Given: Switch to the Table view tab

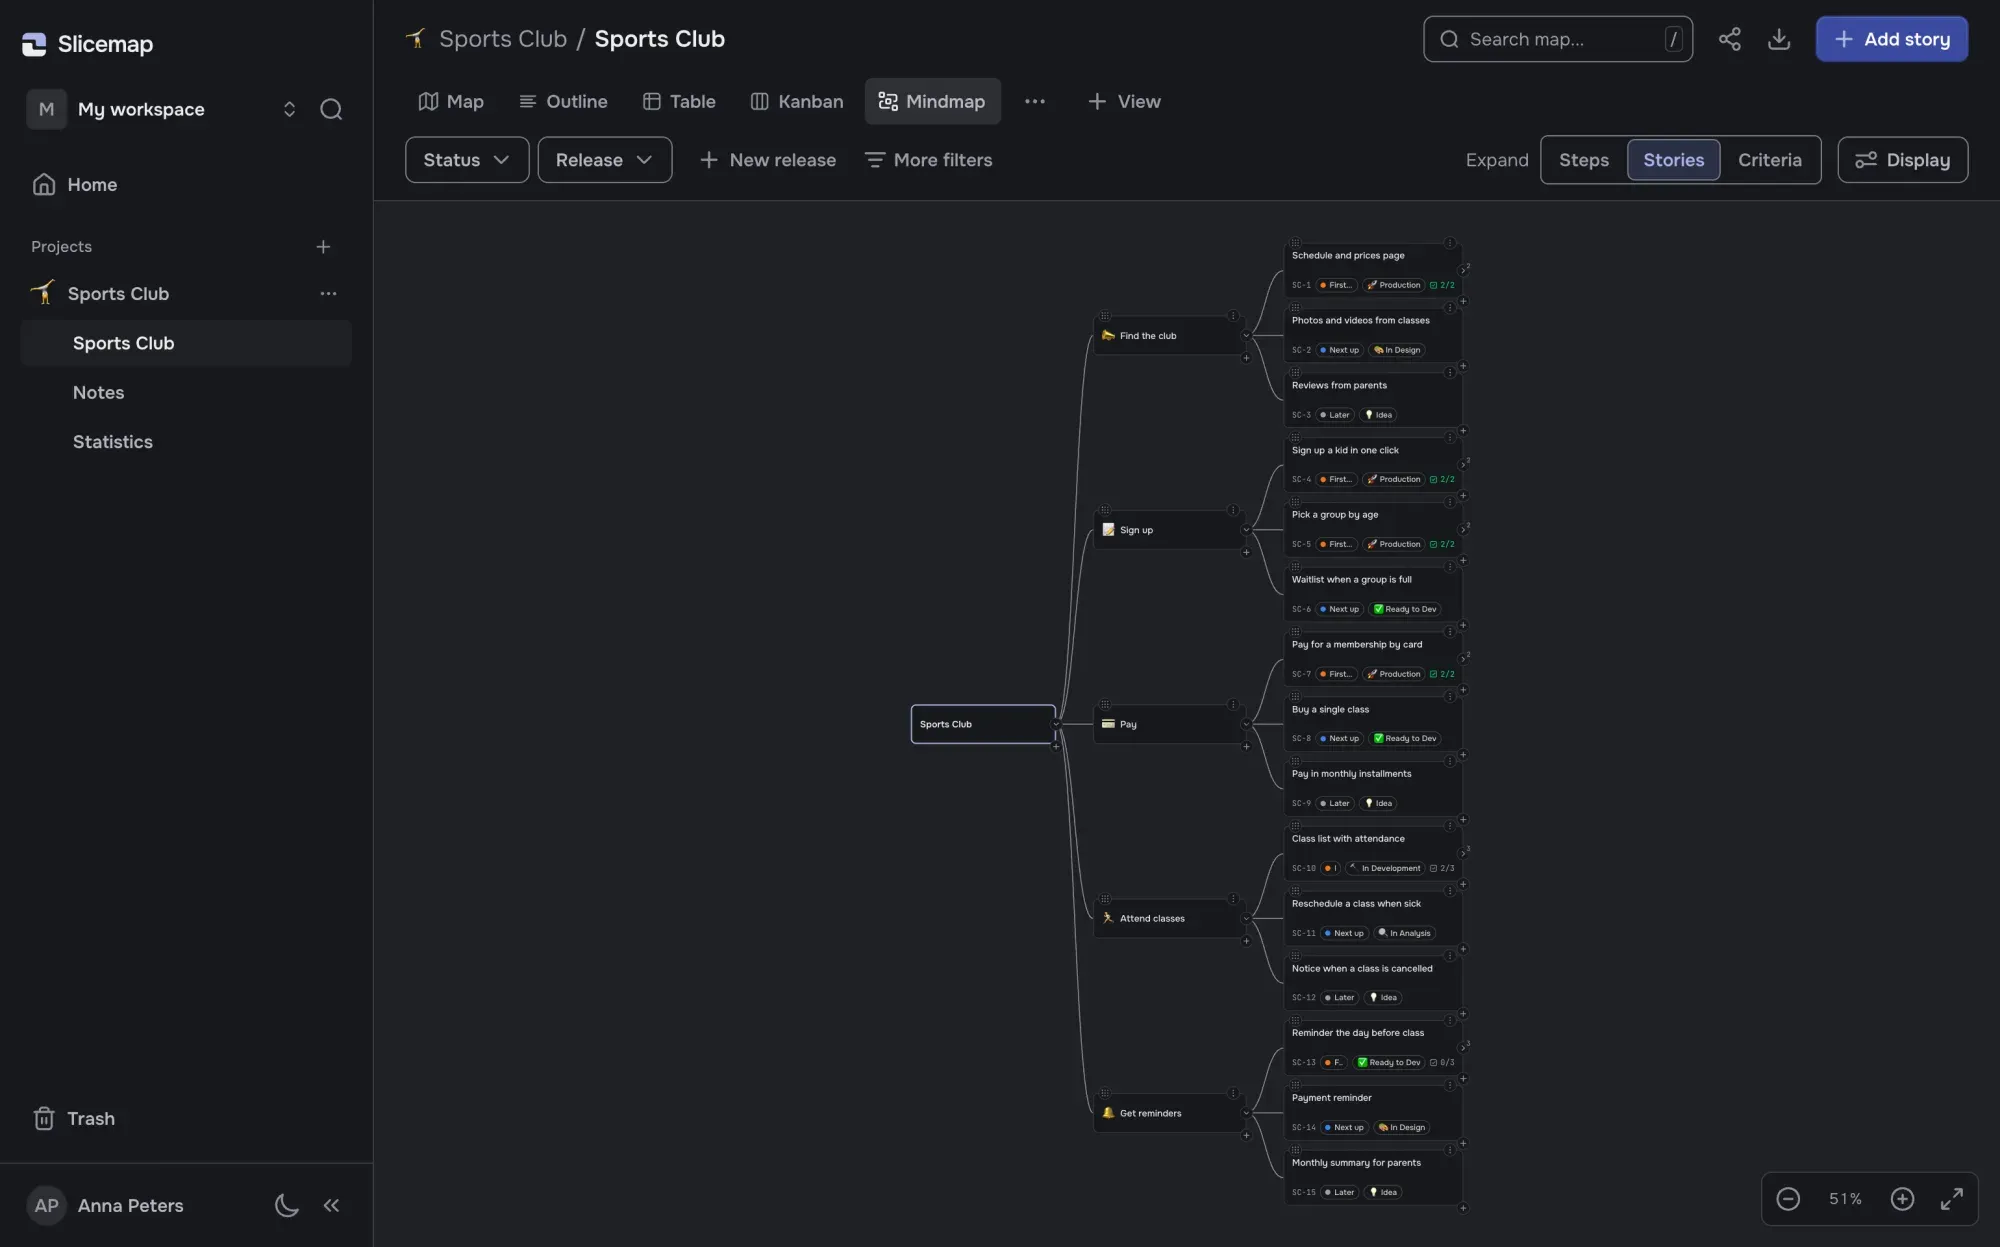Looking at the screenshot, I should pos(679,101).
